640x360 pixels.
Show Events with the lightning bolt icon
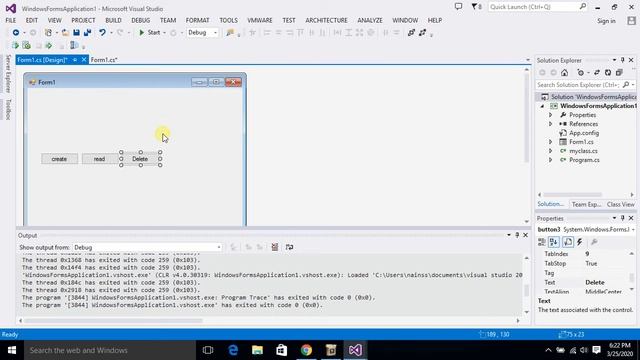click(x=580, y=242)
